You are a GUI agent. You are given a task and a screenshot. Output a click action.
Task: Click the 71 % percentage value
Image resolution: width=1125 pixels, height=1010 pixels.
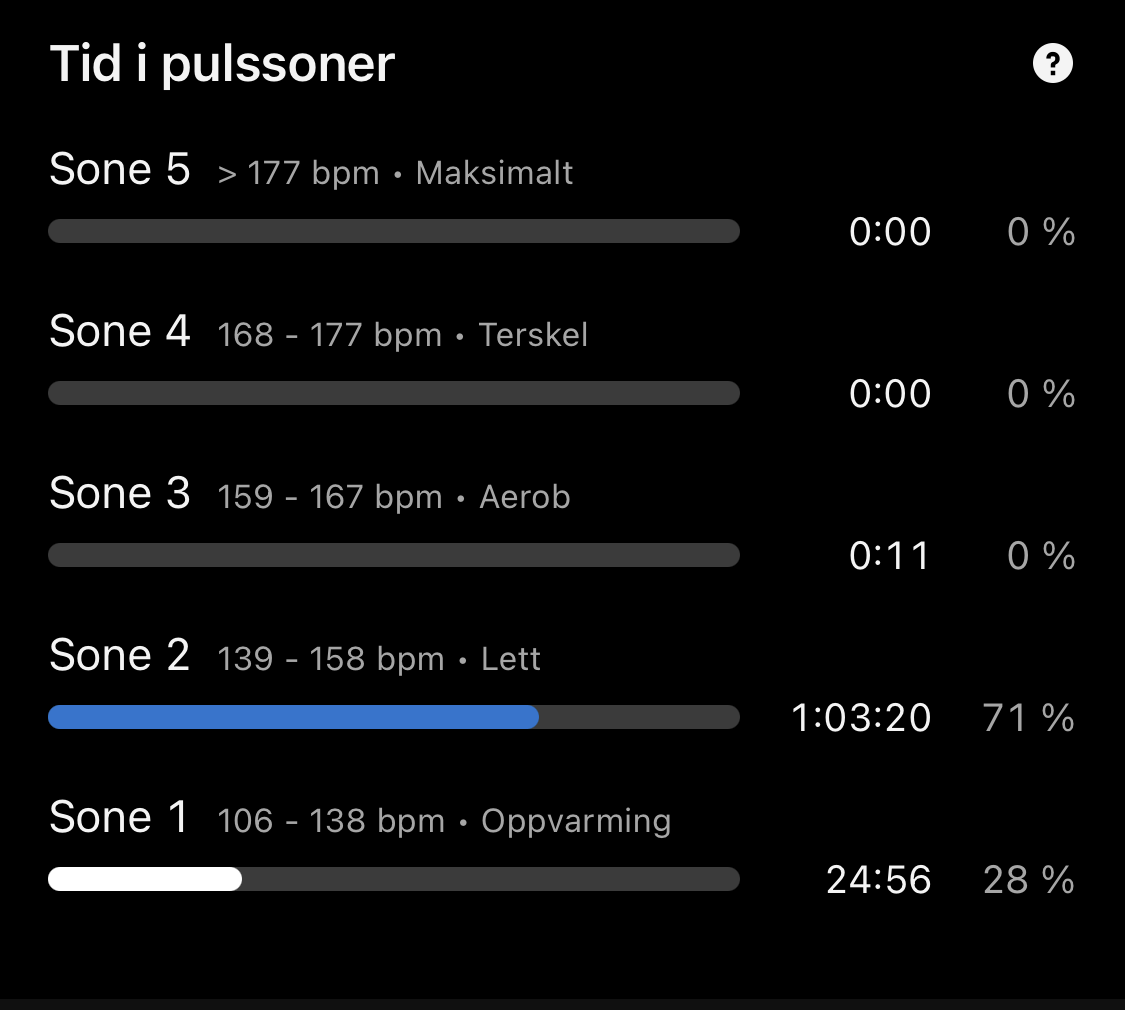pyautogui.click(x=1028, y=718)
